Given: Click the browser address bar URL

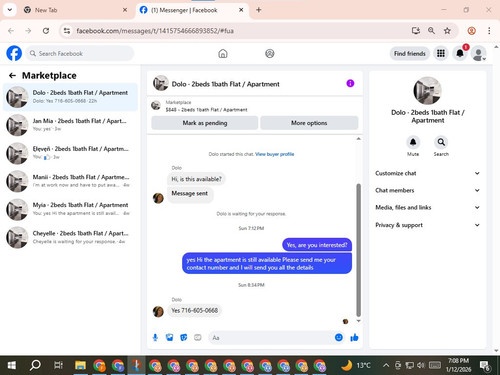Looking at the screenshot, I should (155, 31).
